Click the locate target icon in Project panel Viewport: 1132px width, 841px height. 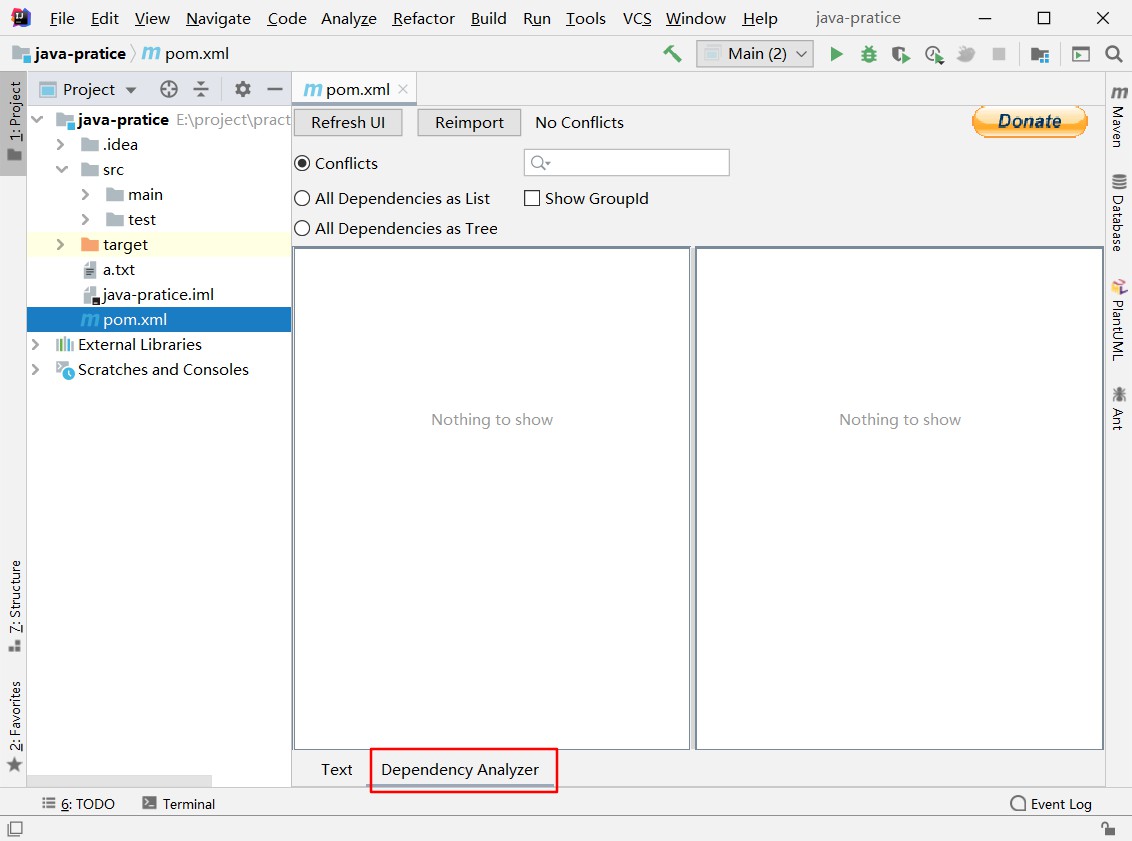point(169,89)
